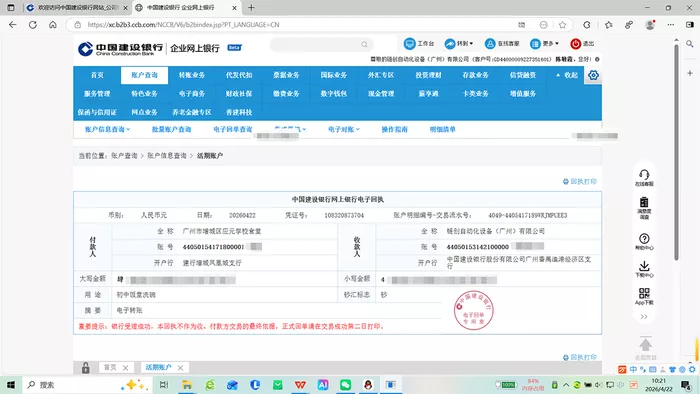Open the 电子回单查询 link
This screenshot has width=700, height=394.
(233, 129)
